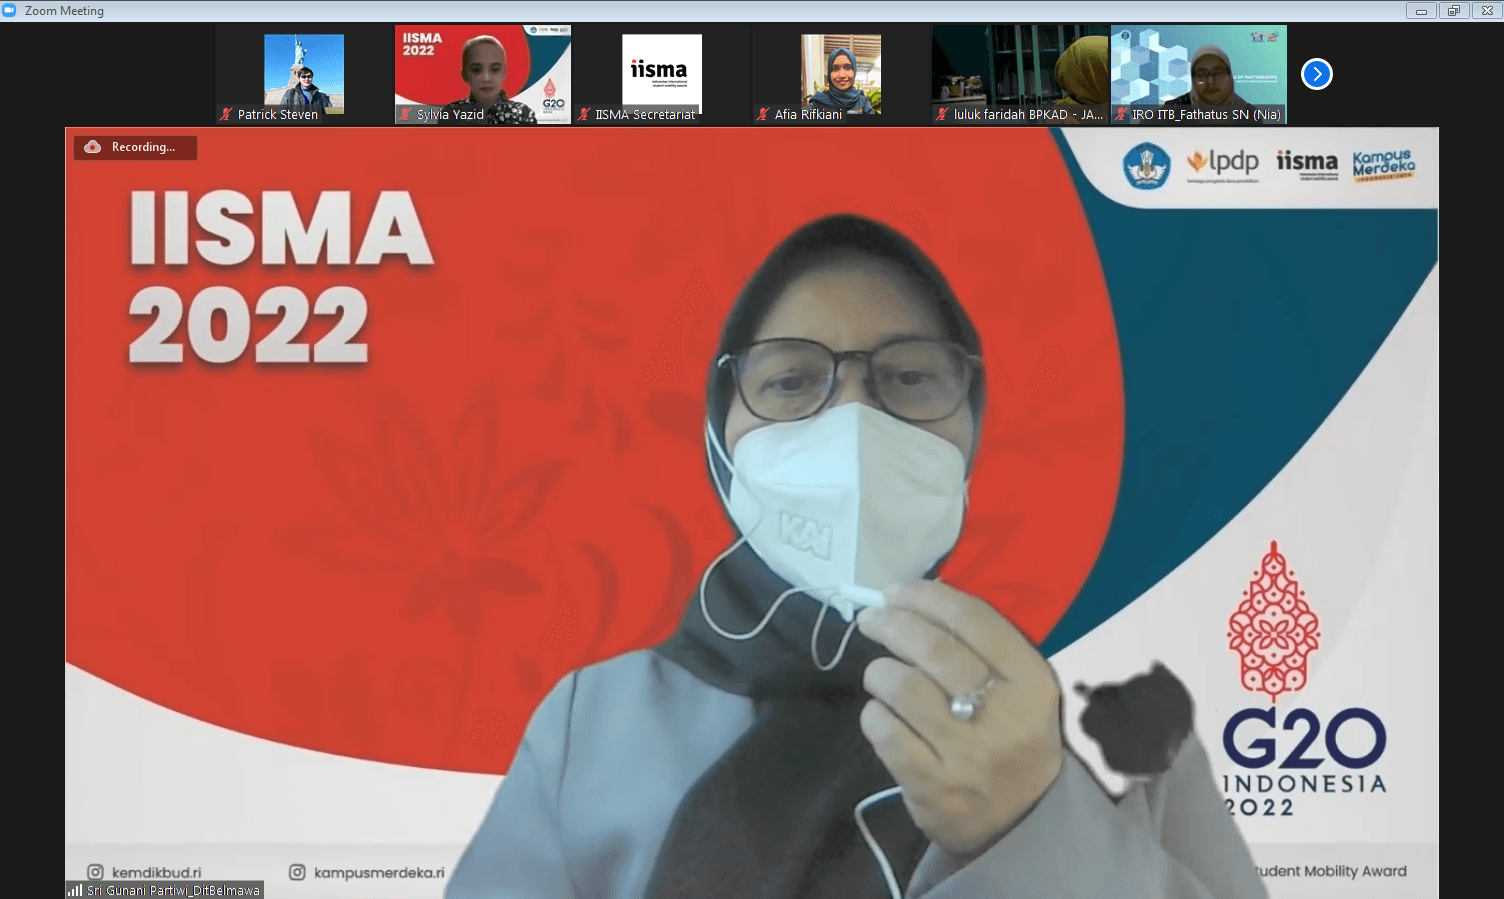Screen dimensions: 1504x899
Task: Click the mute indicator on IISMA Secretariat's tile
Action: (x=584, y=114)
